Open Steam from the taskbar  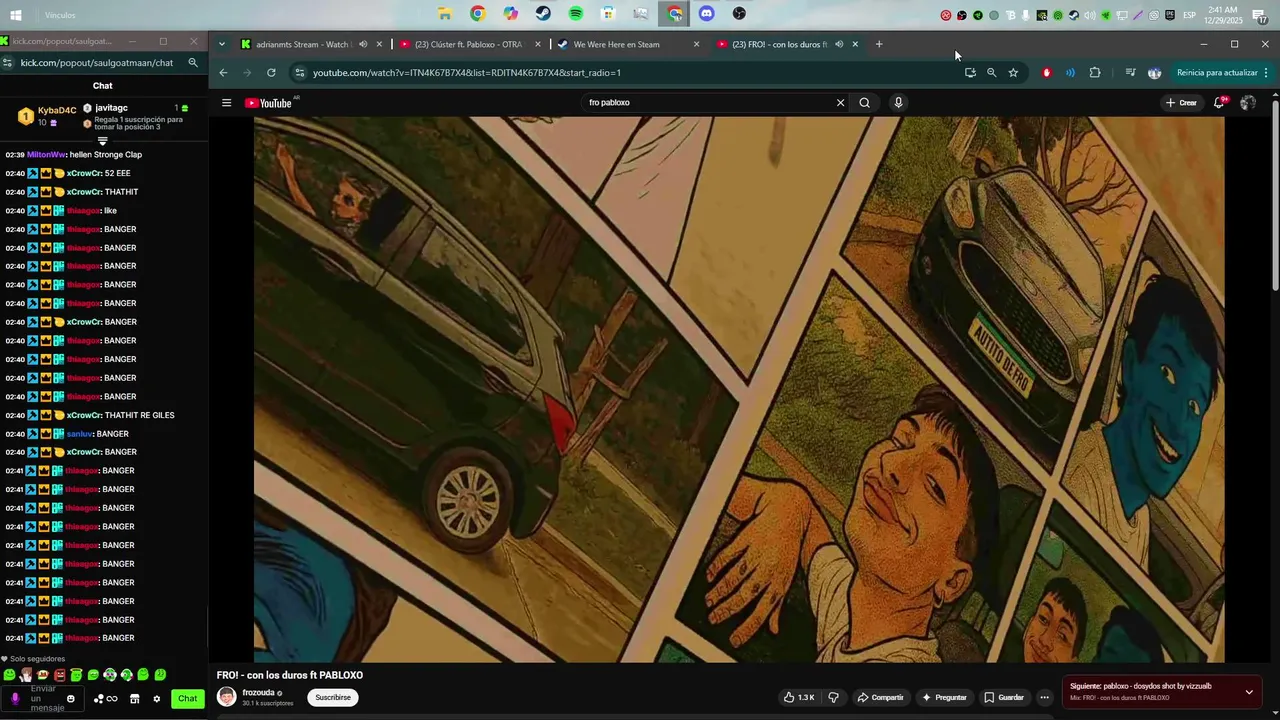(543, 14)
